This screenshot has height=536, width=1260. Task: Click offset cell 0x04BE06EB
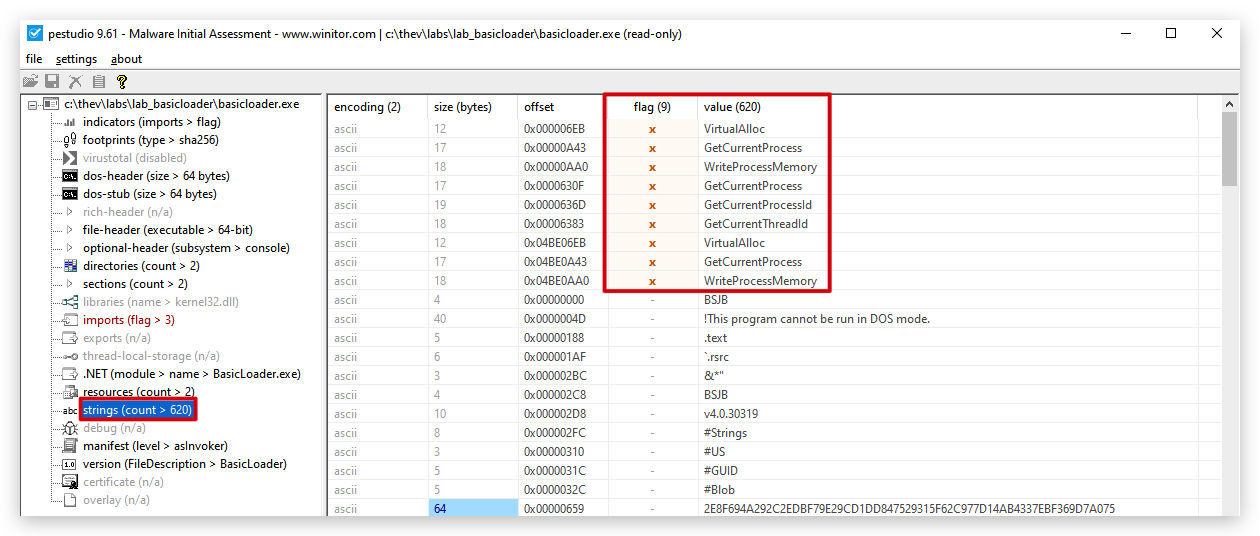point(556,243)
